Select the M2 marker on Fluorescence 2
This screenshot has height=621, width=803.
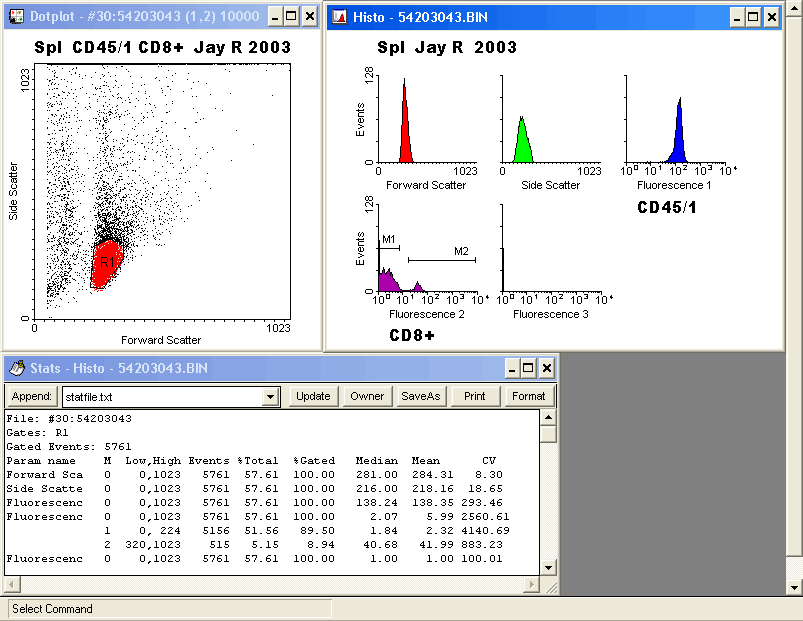(441, 259)
